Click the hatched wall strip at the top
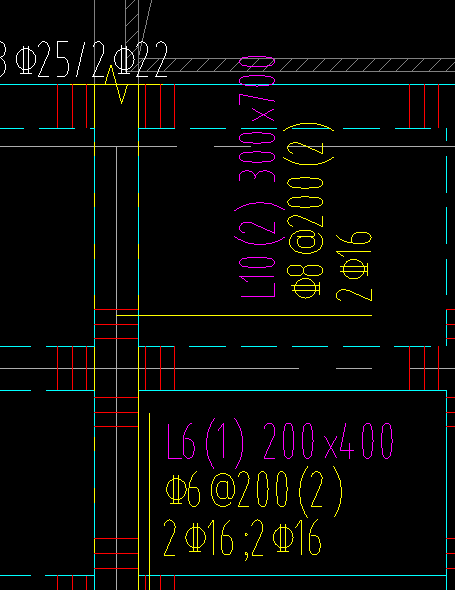455x590 pixels. pos(297,65)
